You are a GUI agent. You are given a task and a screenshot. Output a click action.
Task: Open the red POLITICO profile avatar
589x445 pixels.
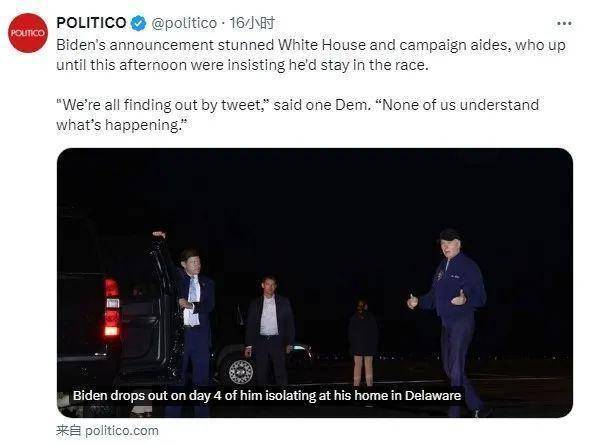[x=28, y=33]
